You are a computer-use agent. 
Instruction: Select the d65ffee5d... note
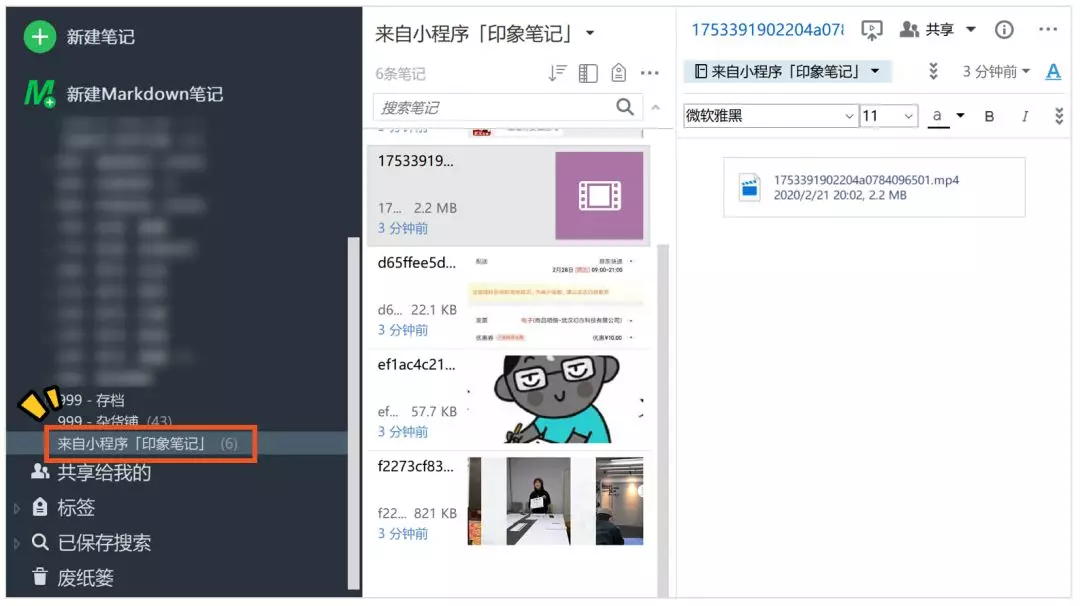(508, 297)
